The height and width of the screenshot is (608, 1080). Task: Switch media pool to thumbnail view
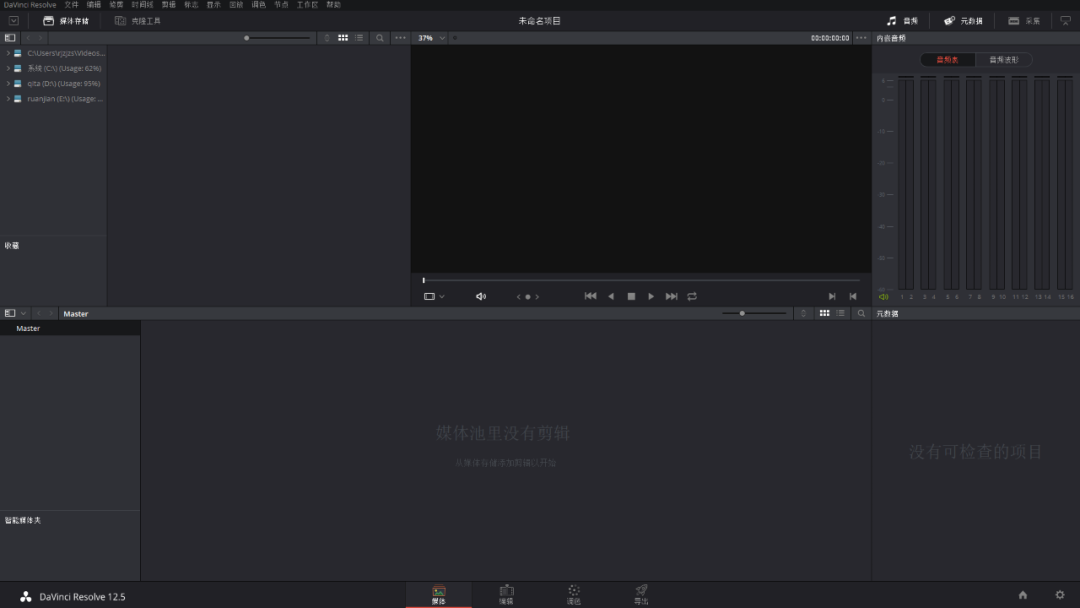pyautogui.click(x=824, y=313)
